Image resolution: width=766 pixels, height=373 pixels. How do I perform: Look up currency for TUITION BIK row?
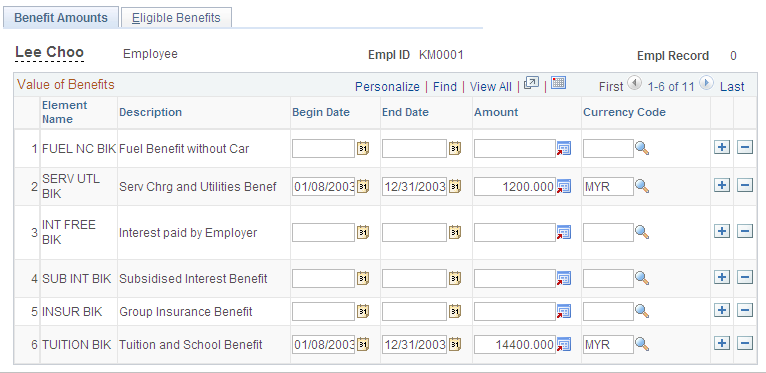coord(642,344)
